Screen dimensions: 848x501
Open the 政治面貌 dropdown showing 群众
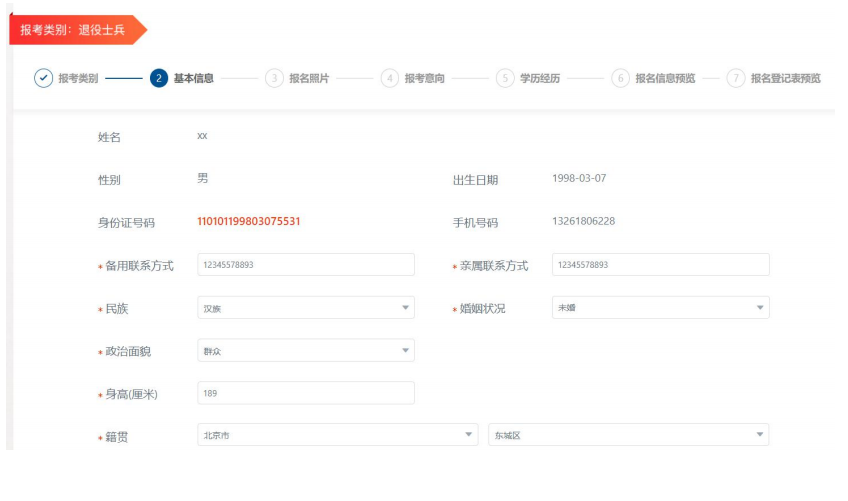(306, 351)
